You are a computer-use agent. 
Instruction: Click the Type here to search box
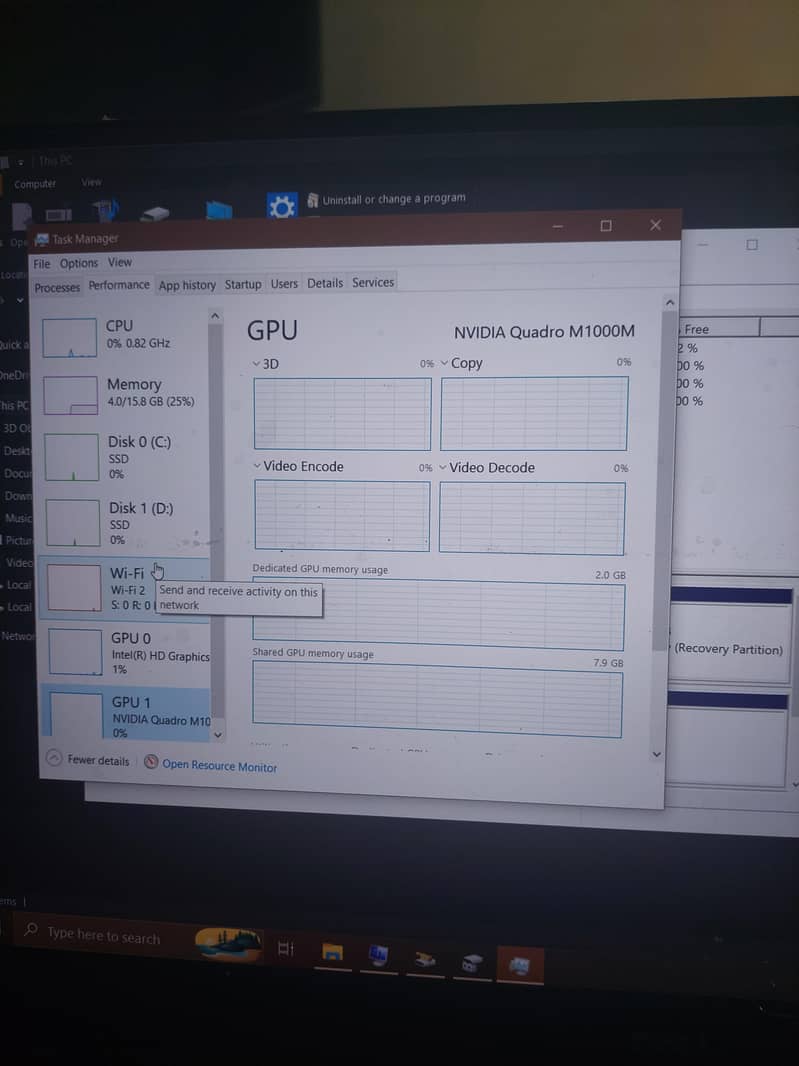pyautogui.click(x=103, y=936)
